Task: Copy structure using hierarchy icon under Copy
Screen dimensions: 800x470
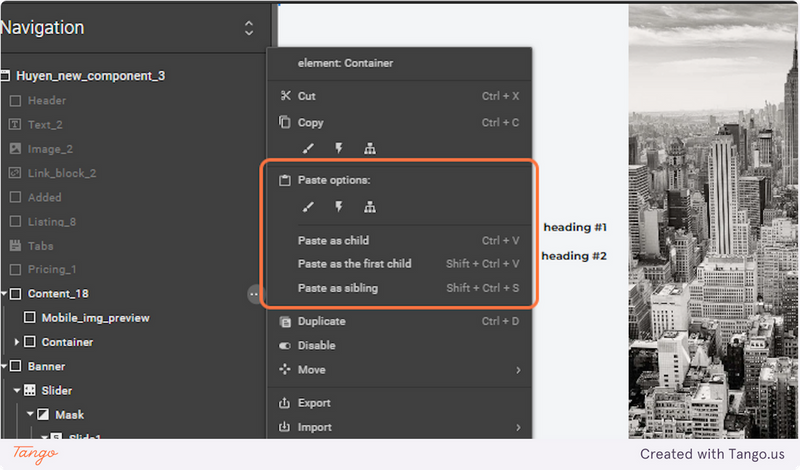Action: [x=370, y=149]
